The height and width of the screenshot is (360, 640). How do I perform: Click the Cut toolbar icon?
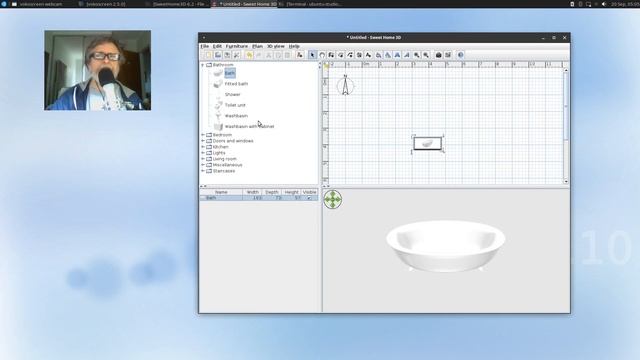pyautogui.click(x=268, y=55)
